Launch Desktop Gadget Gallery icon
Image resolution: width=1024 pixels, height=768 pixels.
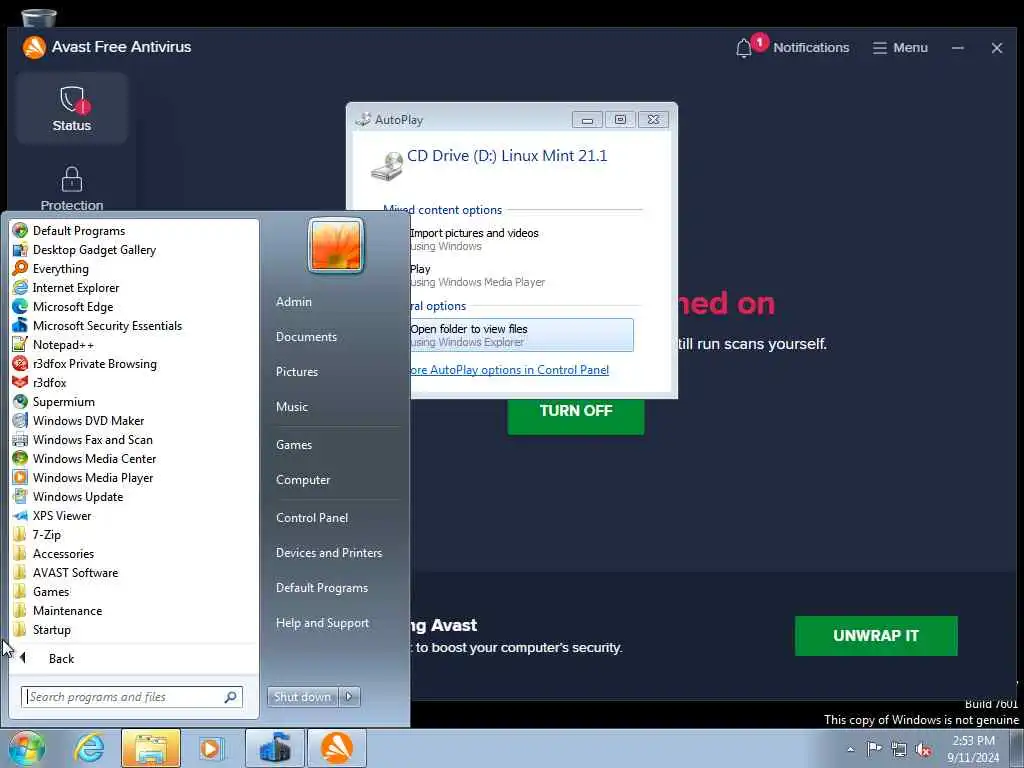[20, 249]
